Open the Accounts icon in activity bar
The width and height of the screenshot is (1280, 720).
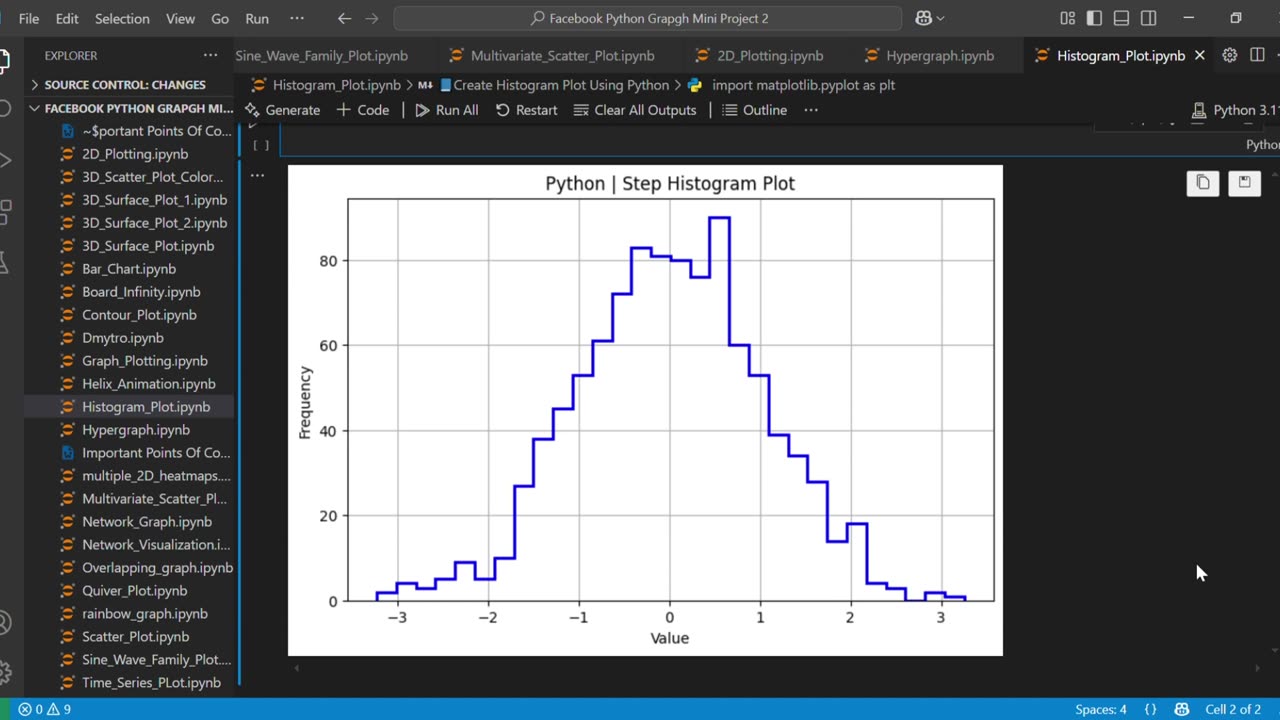[4, 624]
